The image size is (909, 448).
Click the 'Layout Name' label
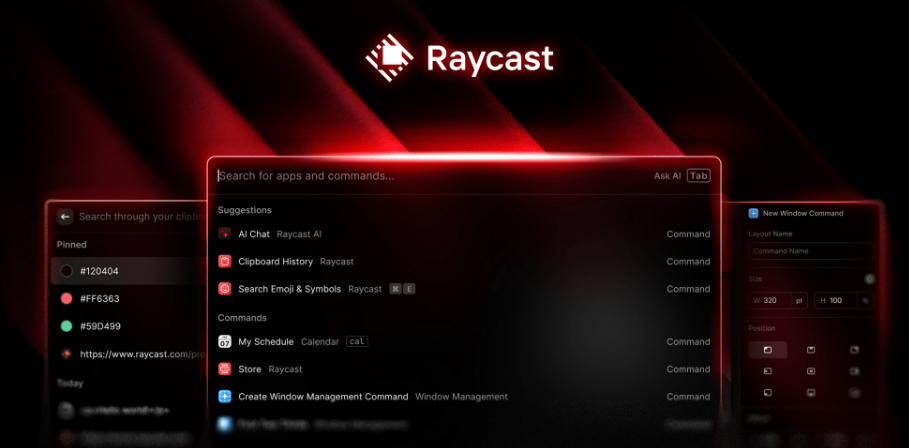click(770, 234)
